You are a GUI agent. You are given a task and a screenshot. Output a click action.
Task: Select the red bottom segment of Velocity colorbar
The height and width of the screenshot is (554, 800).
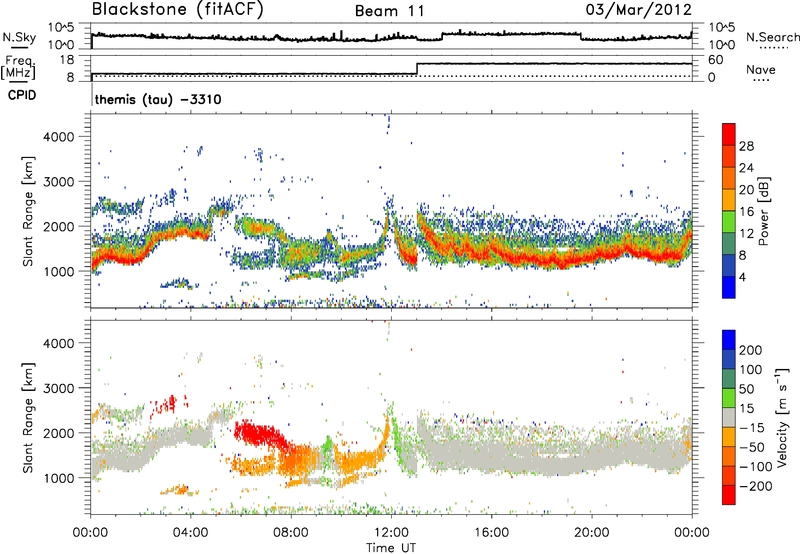[x=729, y=495]
